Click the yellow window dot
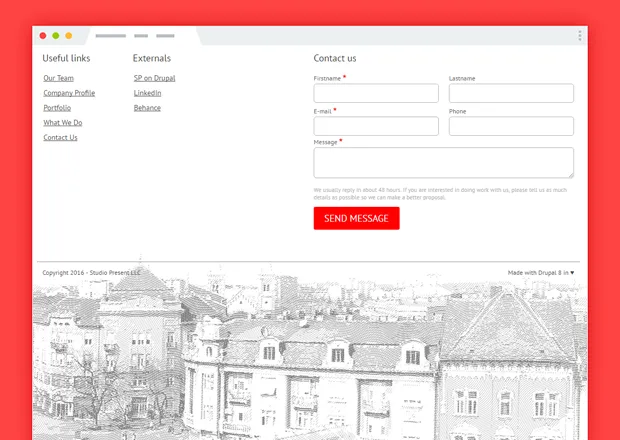620x440 pixels. [69, 36]
